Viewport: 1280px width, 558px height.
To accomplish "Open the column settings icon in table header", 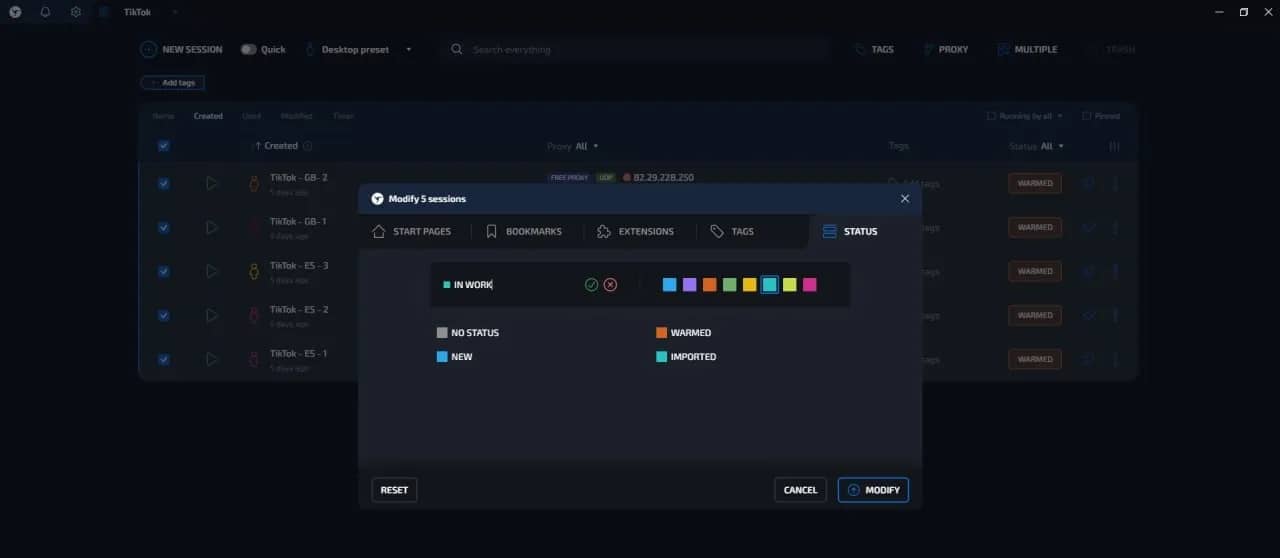I will (x=1115, y=146).
